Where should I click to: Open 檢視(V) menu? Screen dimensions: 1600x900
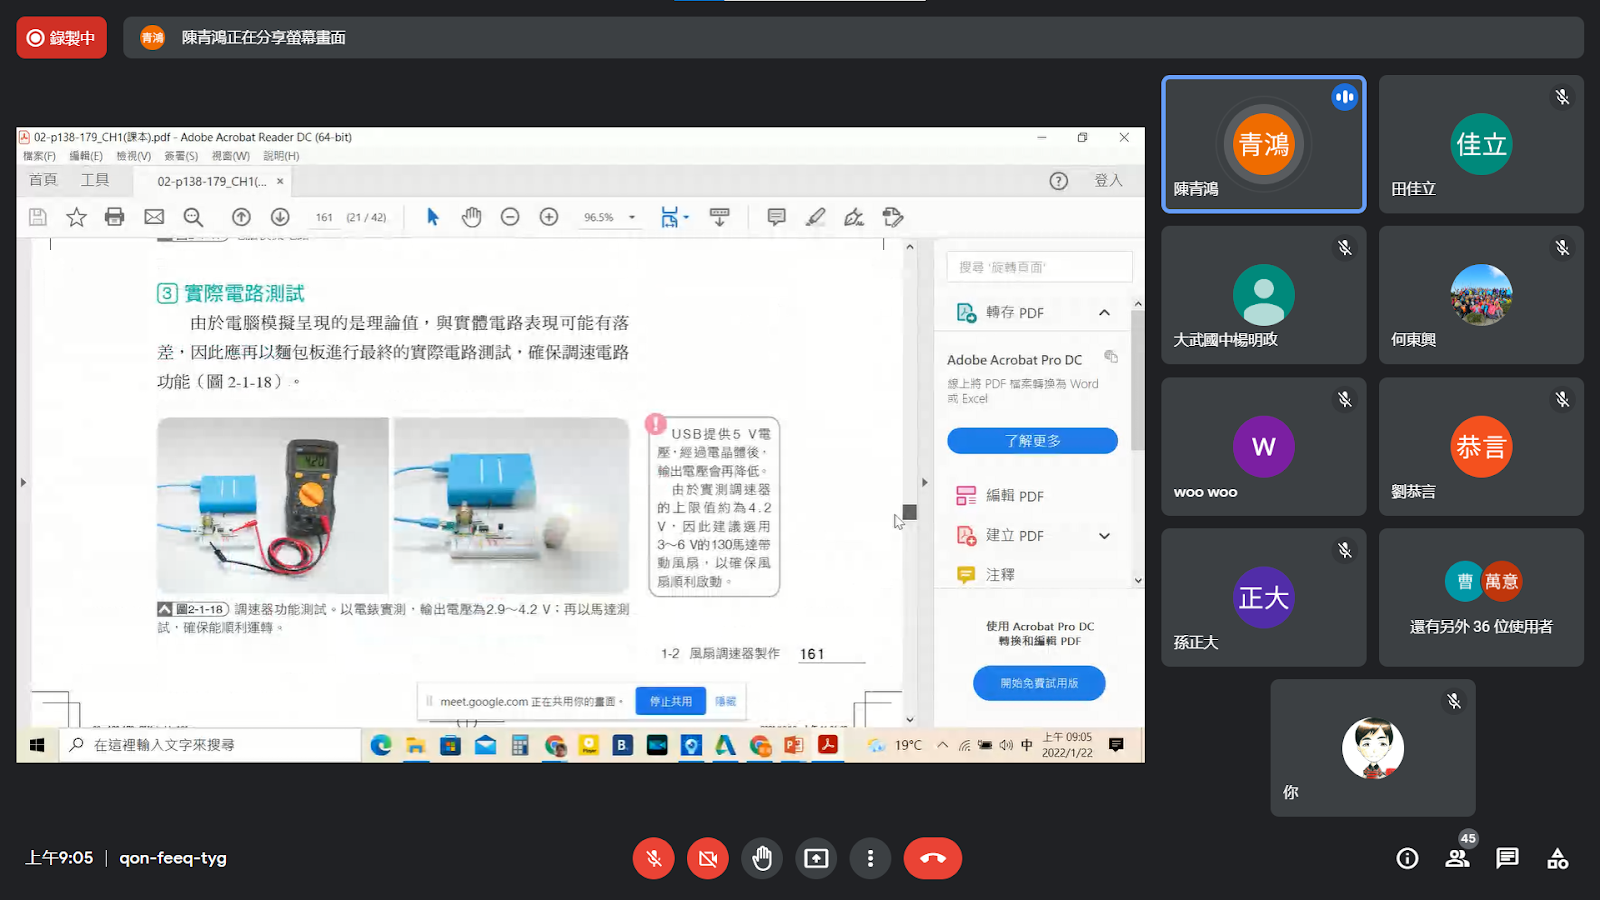pyautogui.click(x=133, y=156)
